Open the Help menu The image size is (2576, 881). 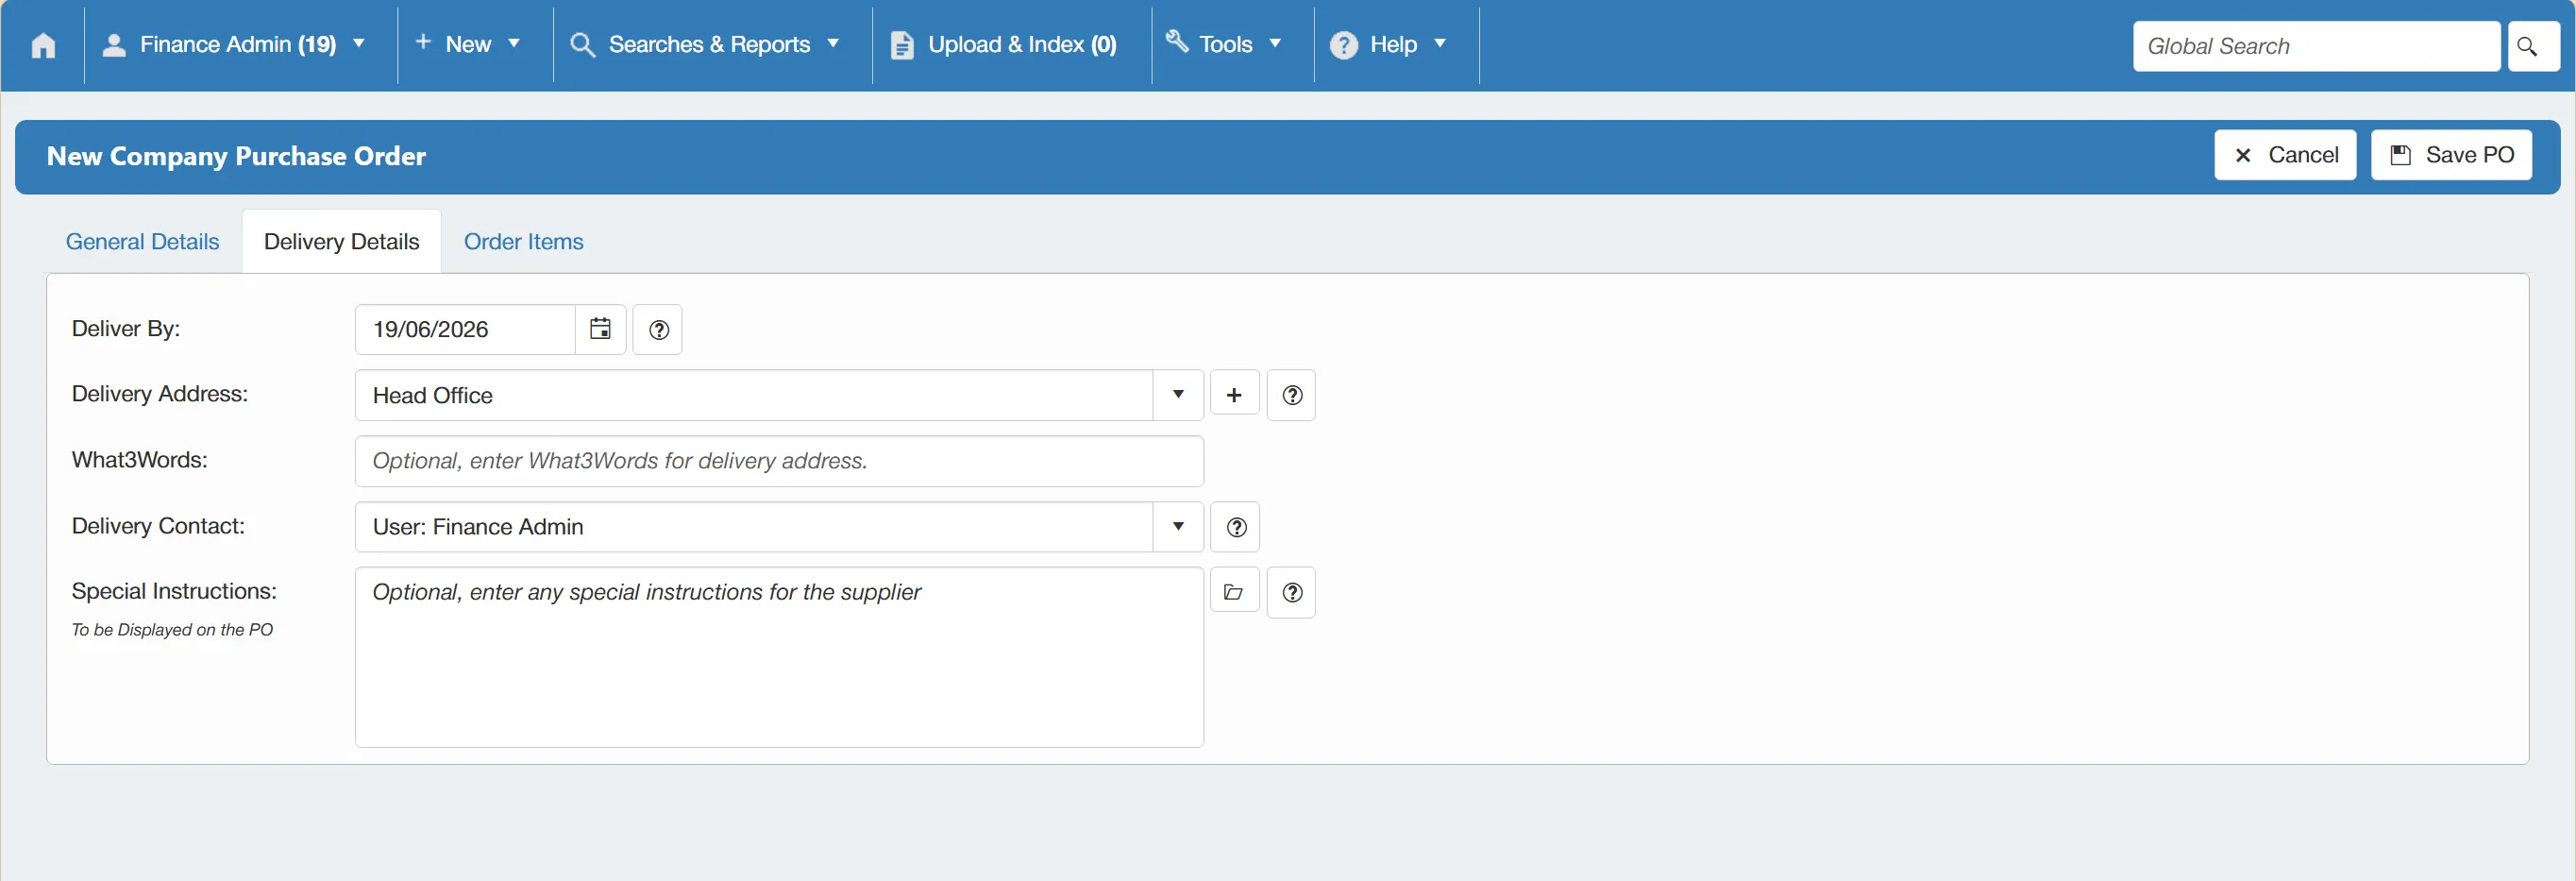coord(1388,45)
